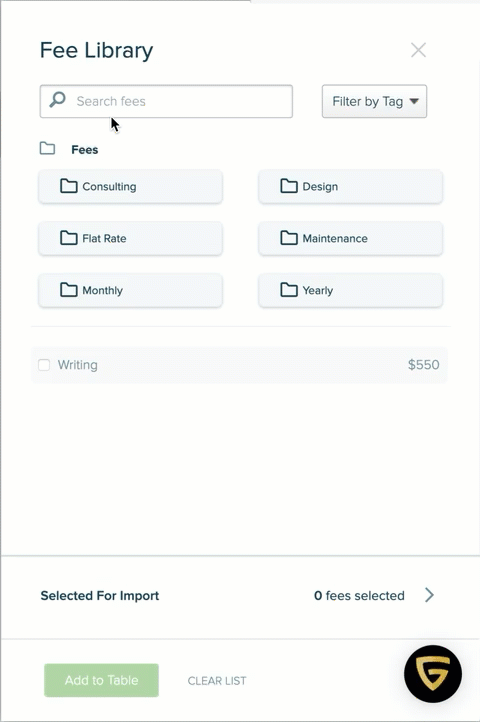Open the Flat Rate folder icon
Screen dimensions: 480x722
tap(69, 238)
